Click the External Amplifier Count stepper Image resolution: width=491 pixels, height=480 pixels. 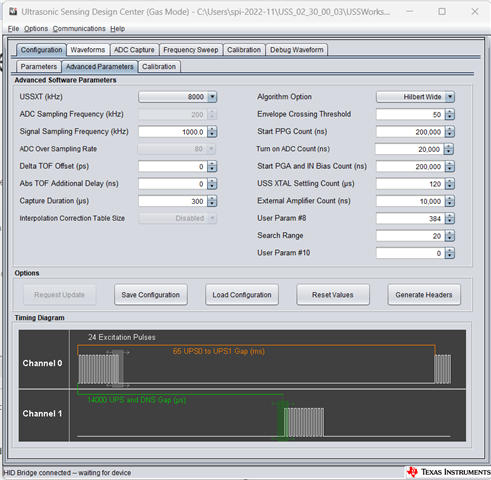[x=450, y=201]
